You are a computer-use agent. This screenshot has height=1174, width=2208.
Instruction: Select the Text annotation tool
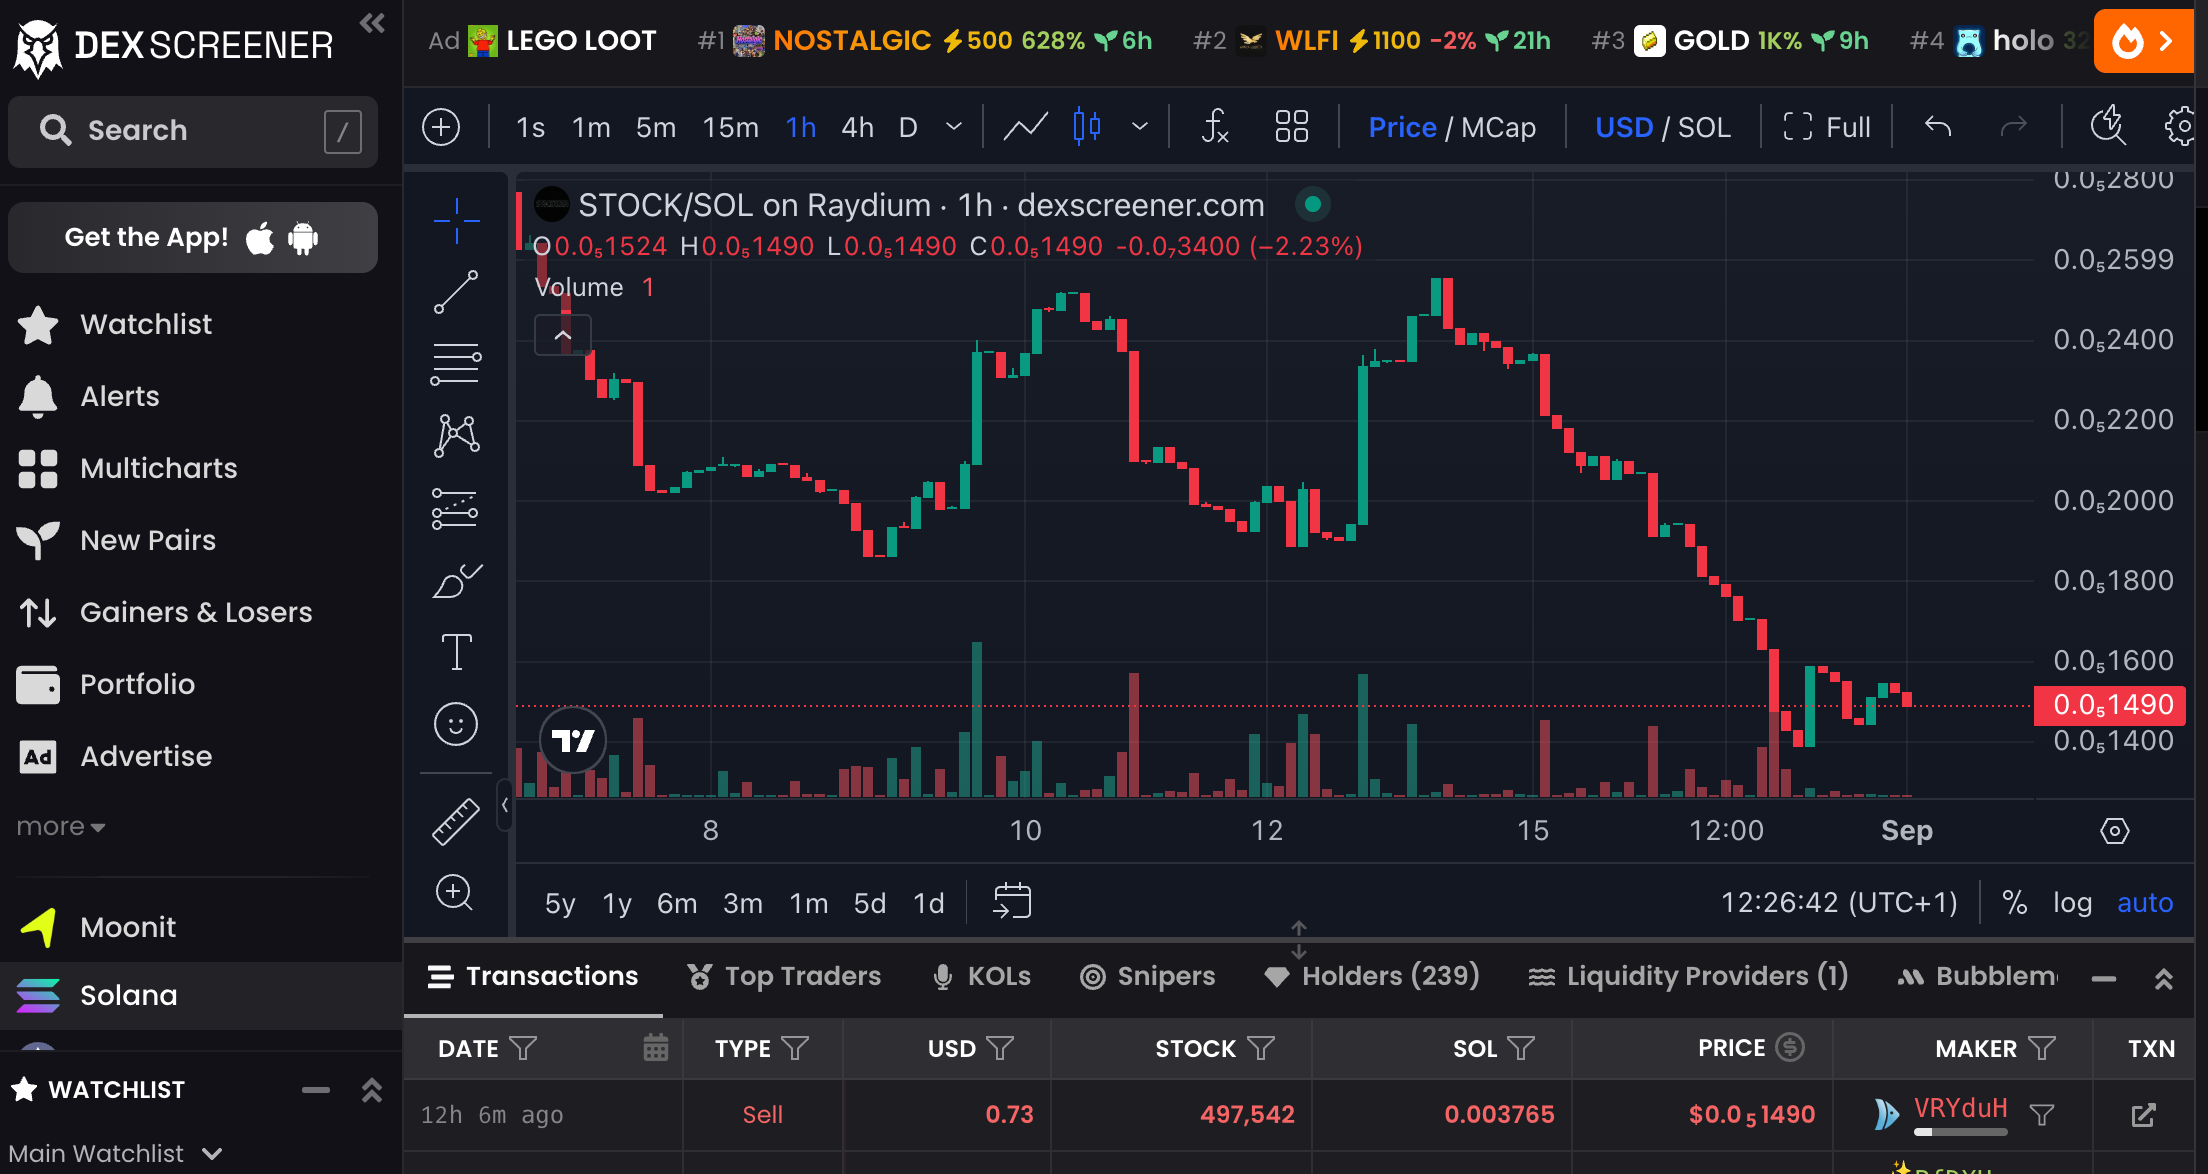[x=456, y=651]
